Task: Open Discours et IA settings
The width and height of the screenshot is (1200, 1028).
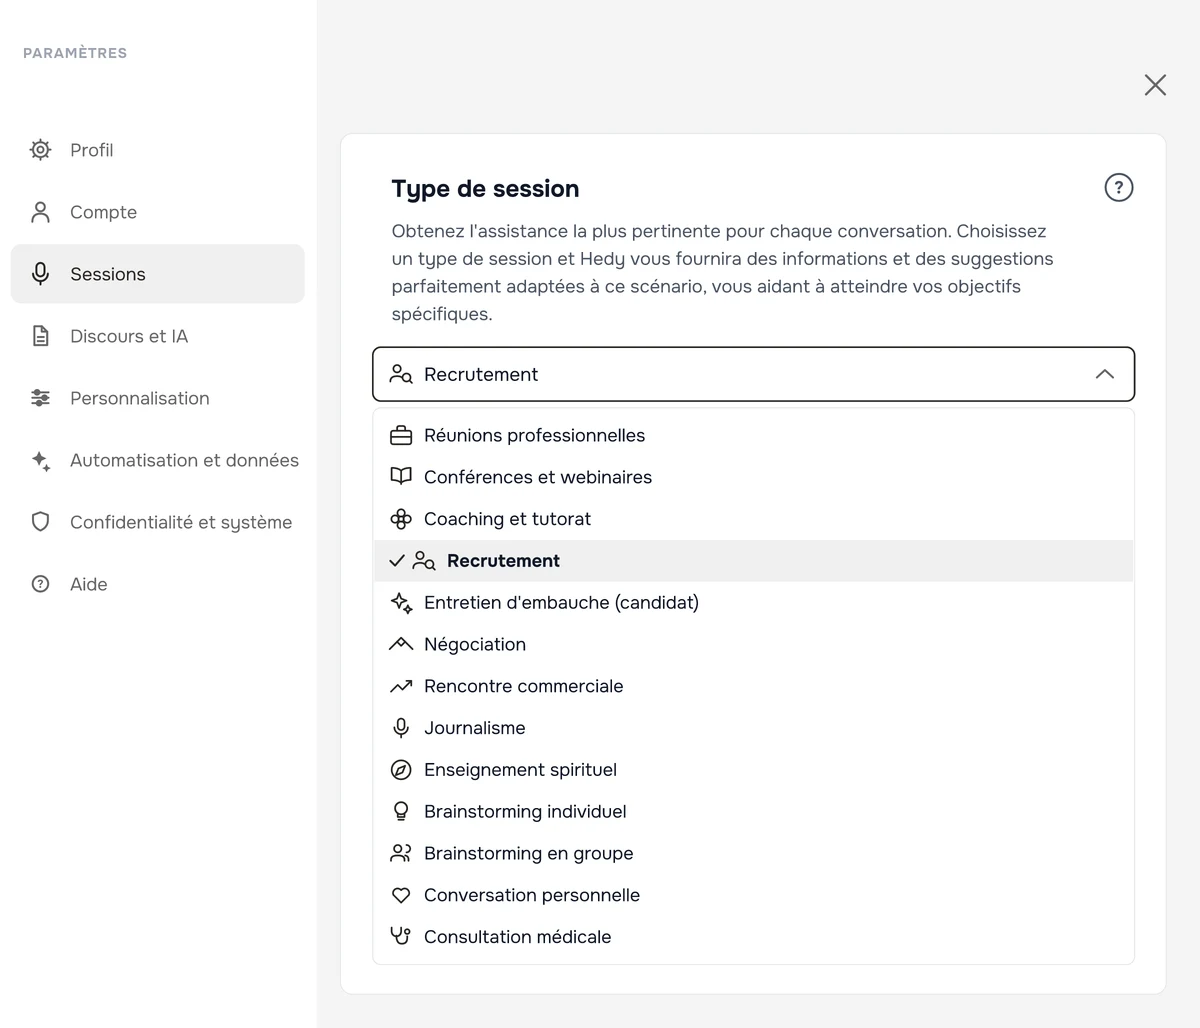Action: click(x=158, y=336)
